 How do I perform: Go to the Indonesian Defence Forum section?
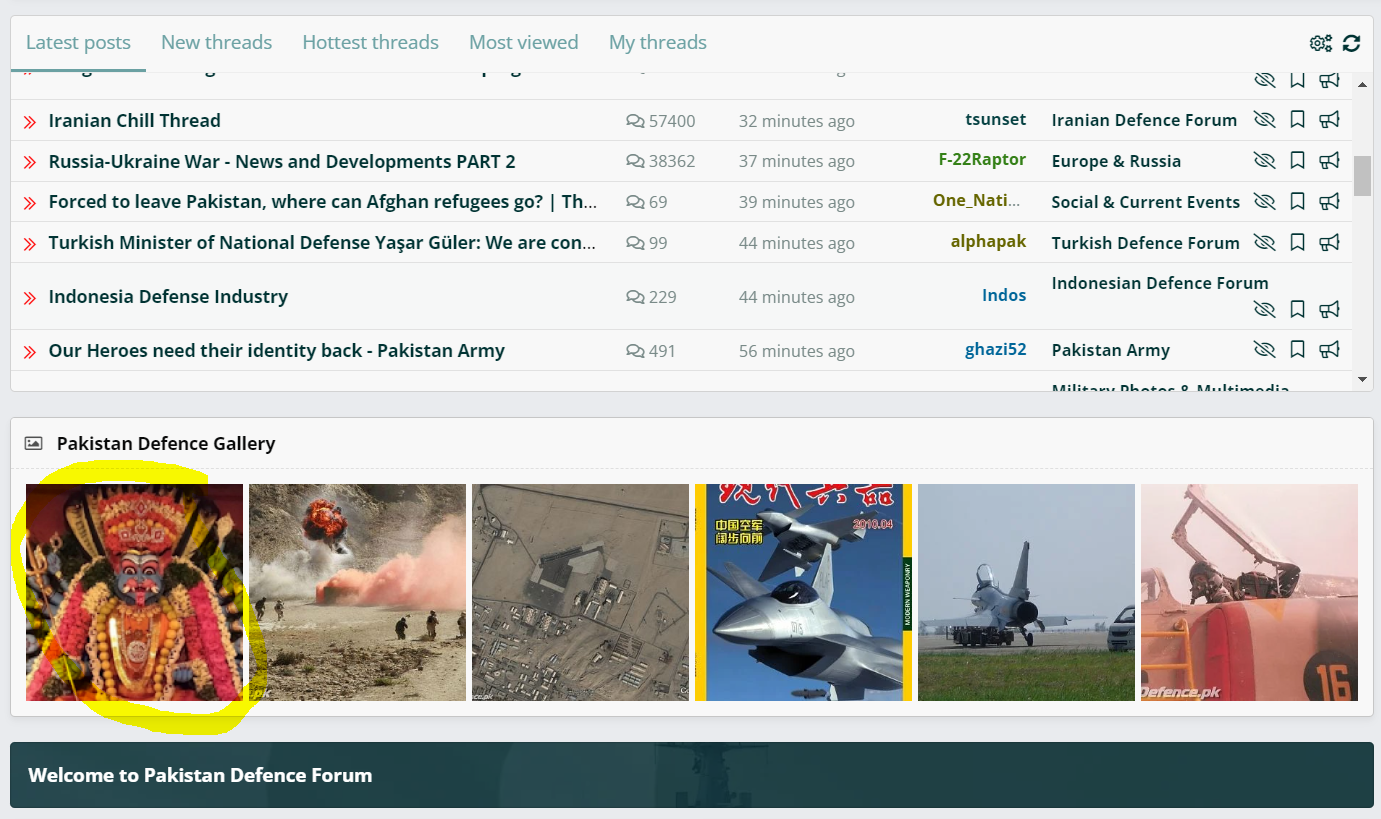pyautogui.click(x=1160, y=283)
